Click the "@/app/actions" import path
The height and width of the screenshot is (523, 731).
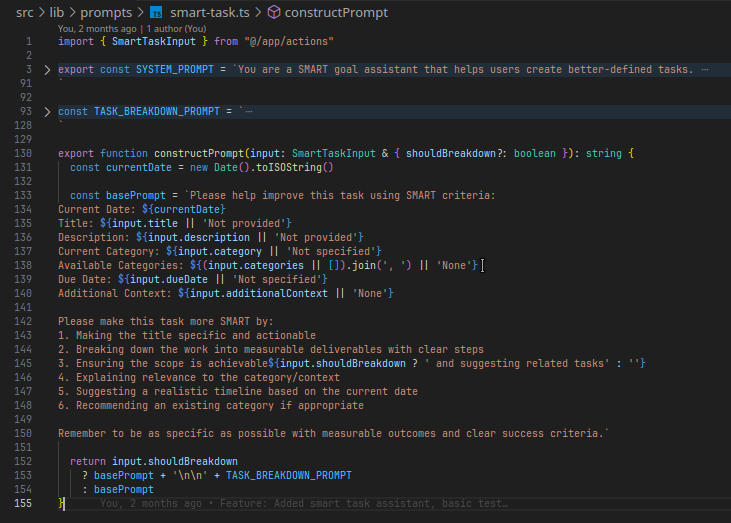coord(289,41)
